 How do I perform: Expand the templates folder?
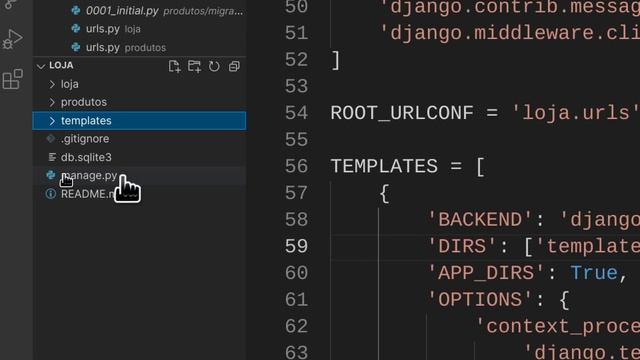click(x=139, y=121)
